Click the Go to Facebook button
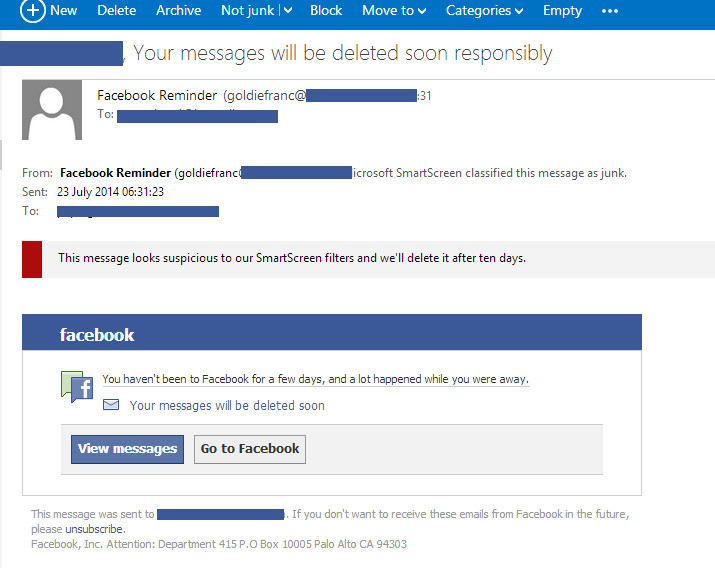Image resolution: width=715 pixels, height=568 pixels. point(250,449)
